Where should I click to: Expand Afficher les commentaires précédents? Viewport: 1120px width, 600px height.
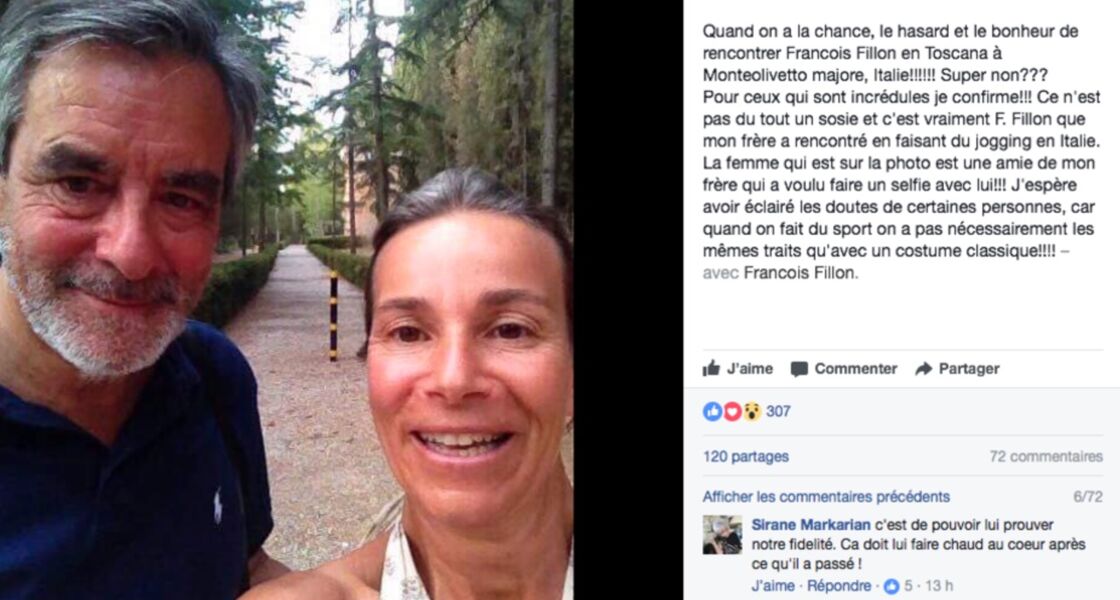(x=826, y=496)
